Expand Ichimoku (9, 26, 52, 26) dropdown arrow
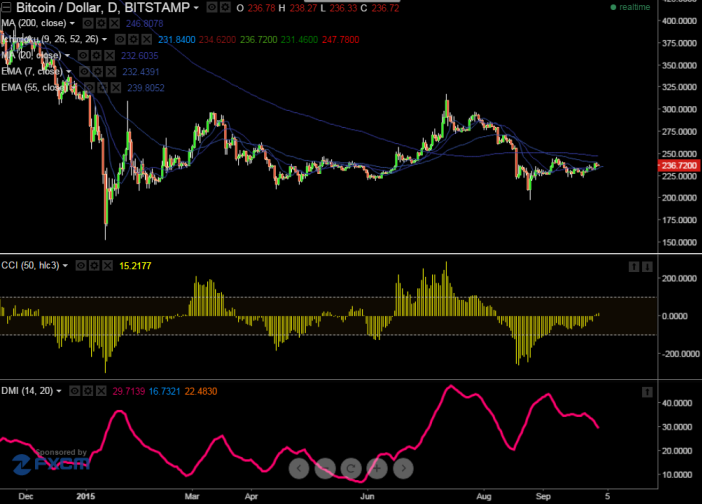The width and height of the screenshot is (702, 504). pyautogui.click(x=104, y=39)
